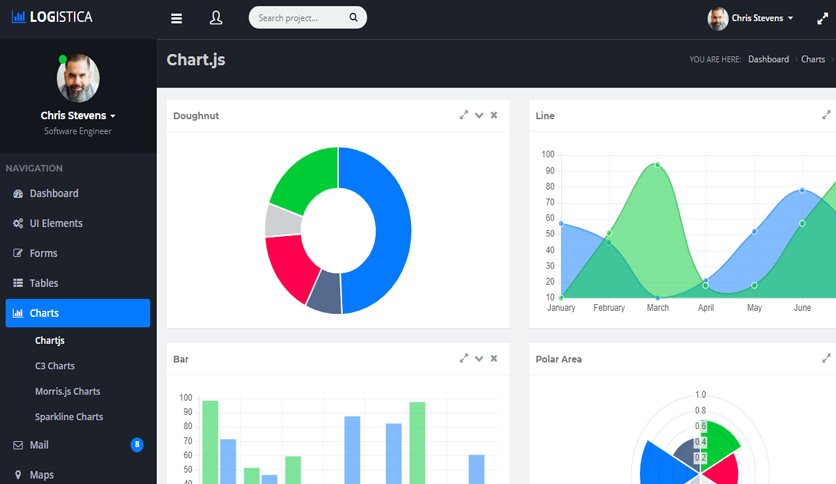
Task: Select Chartjs submenu link
Action: (x=50, y=341)
